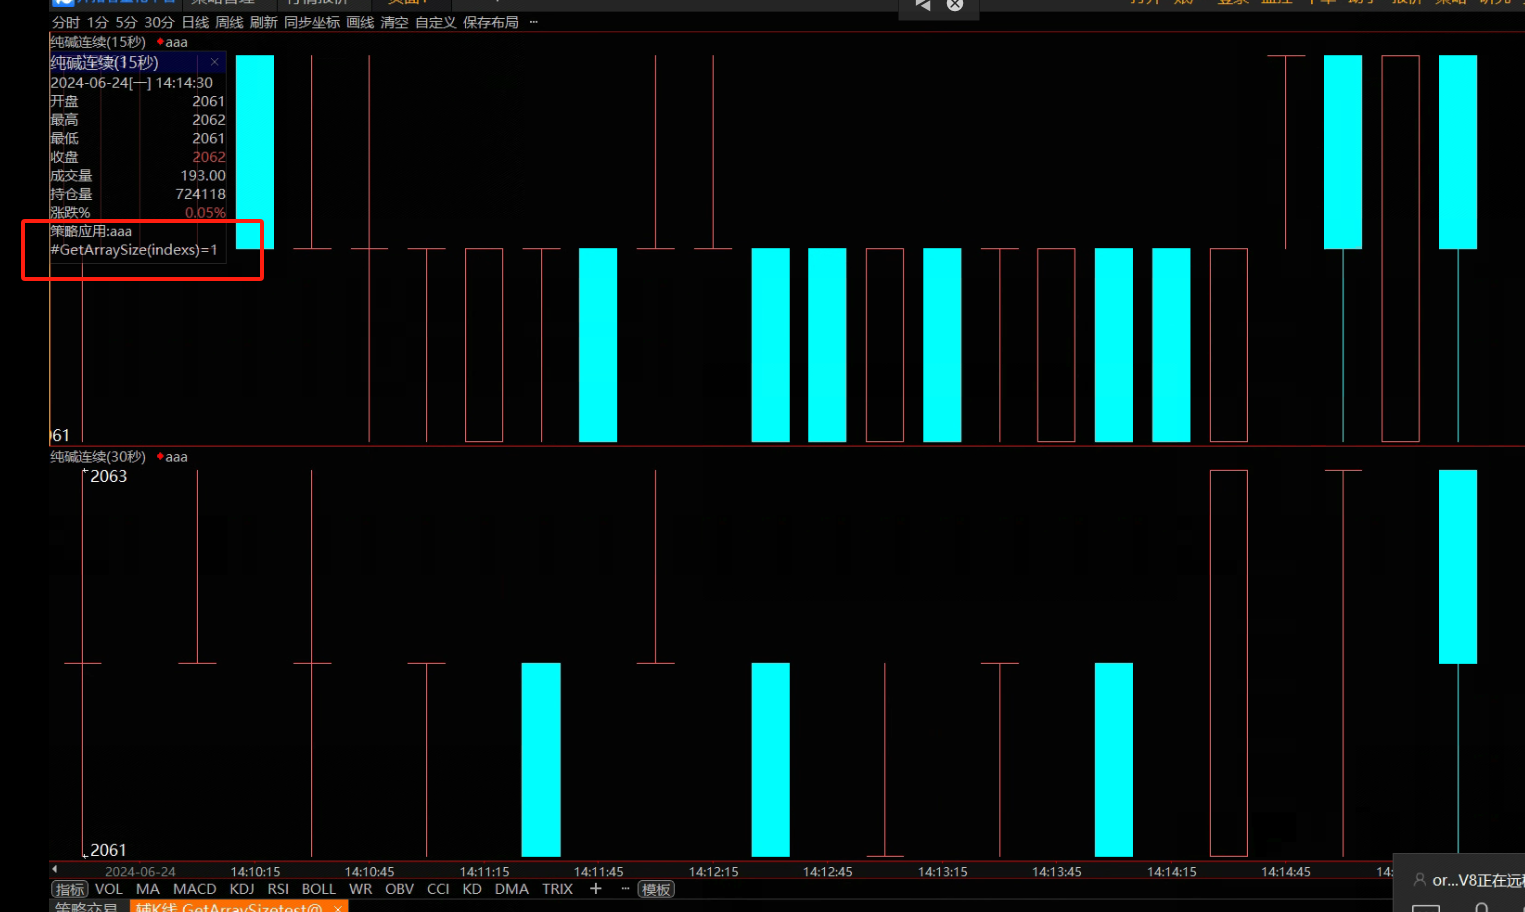
Task: Select the KD indicator
Action: (x=472, y=889)
